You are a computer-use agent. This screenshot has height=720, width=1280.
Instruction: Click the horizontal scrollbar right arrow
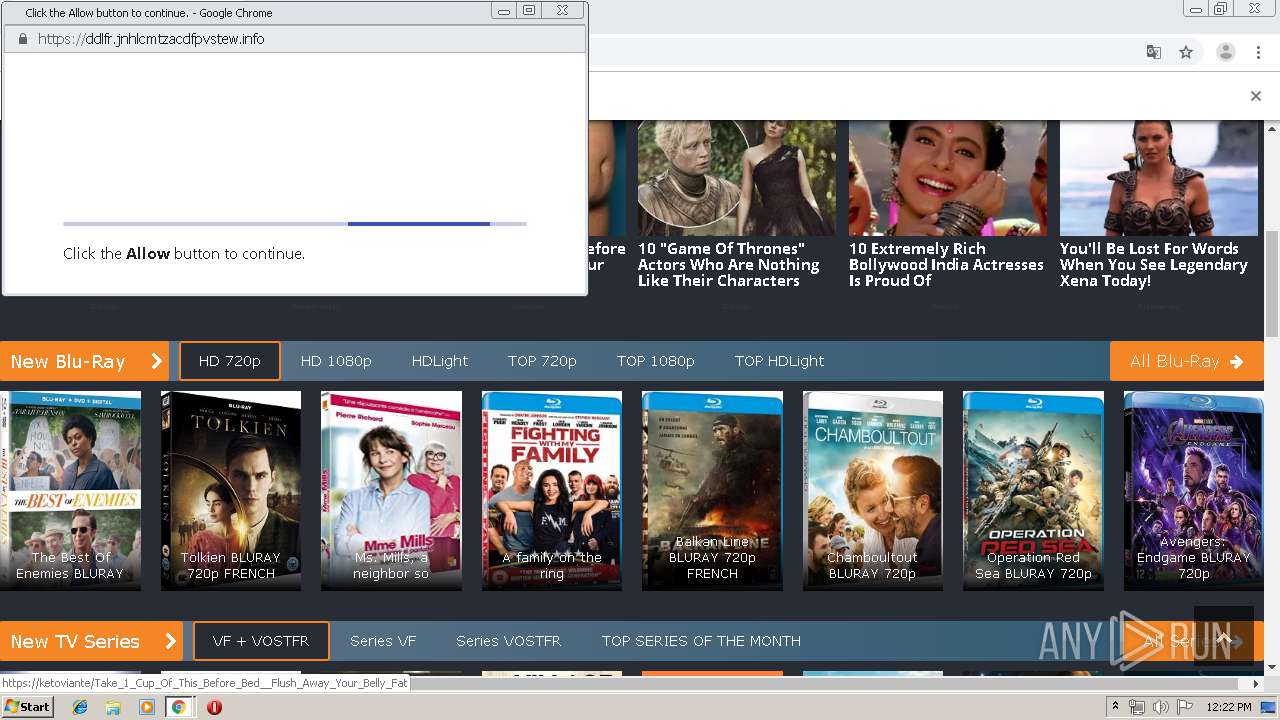(1257, 684)
